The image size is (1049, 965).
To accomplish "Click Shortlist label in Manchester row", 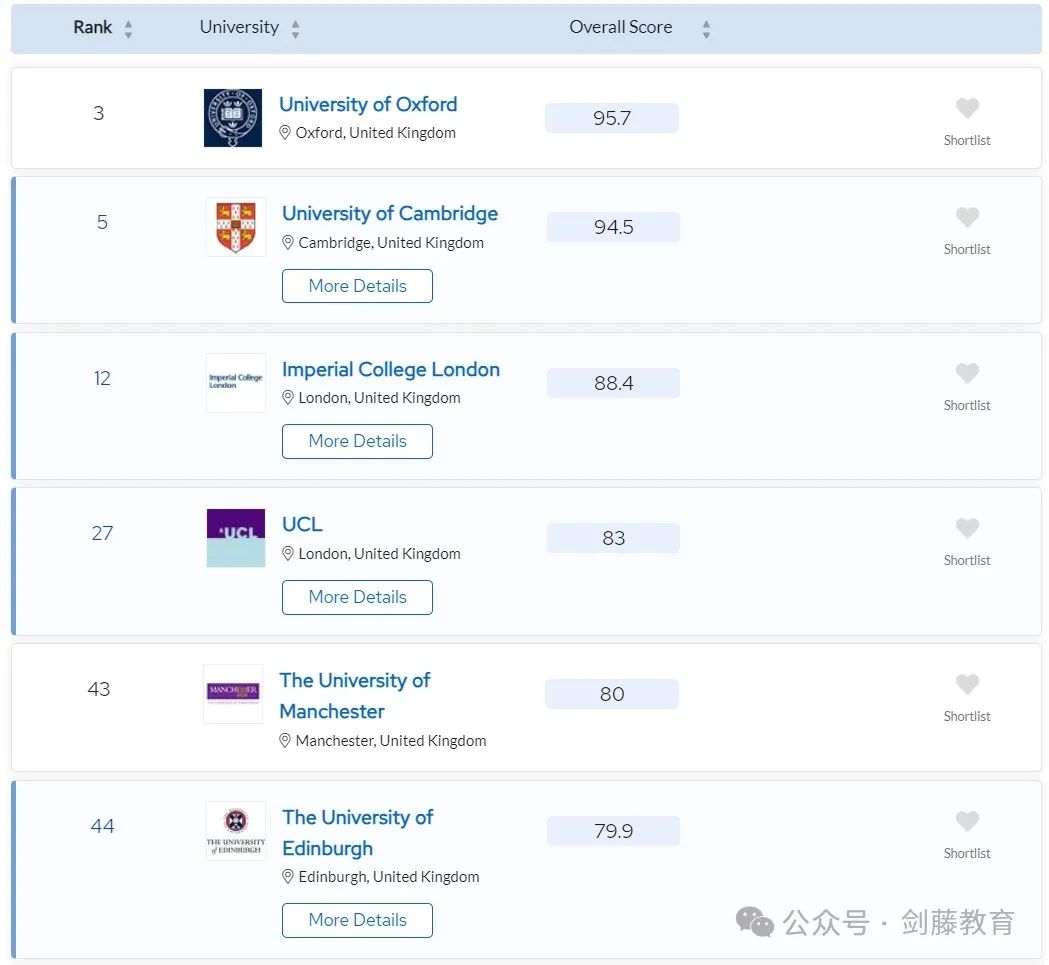I will coord(967,717).
